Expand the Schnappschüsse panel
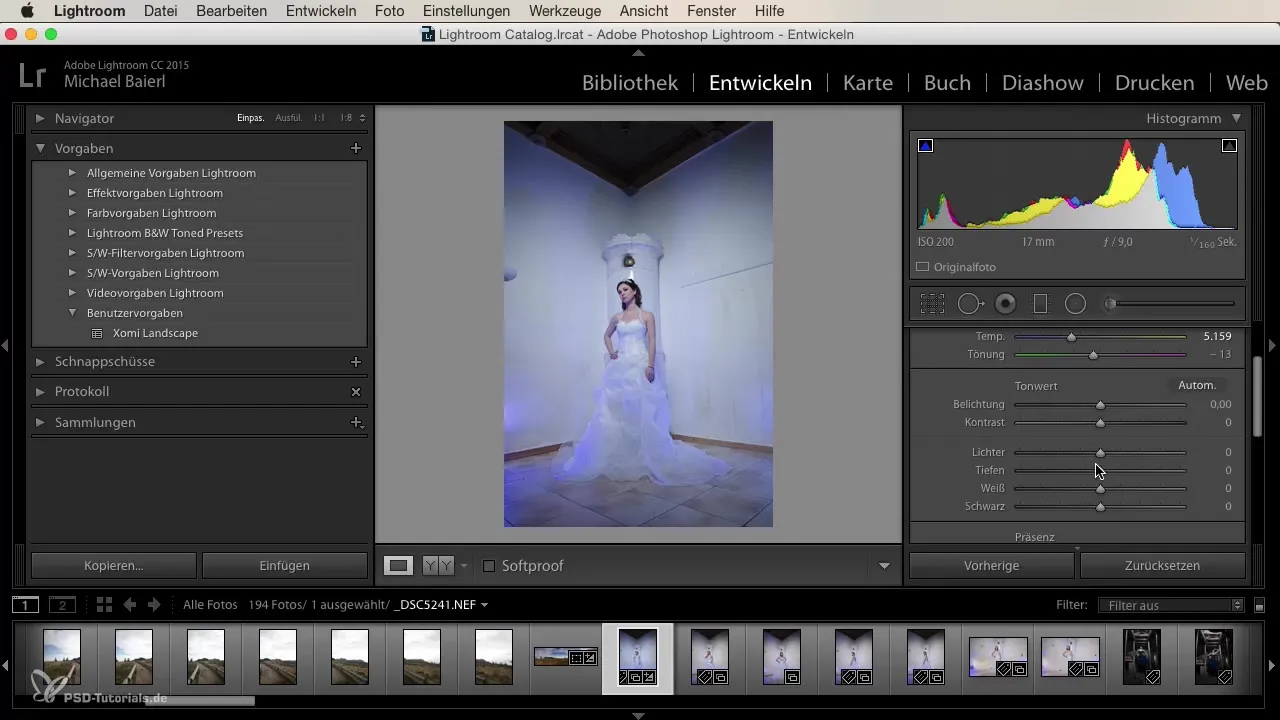1280x720 pixels. tap(41, 362)
